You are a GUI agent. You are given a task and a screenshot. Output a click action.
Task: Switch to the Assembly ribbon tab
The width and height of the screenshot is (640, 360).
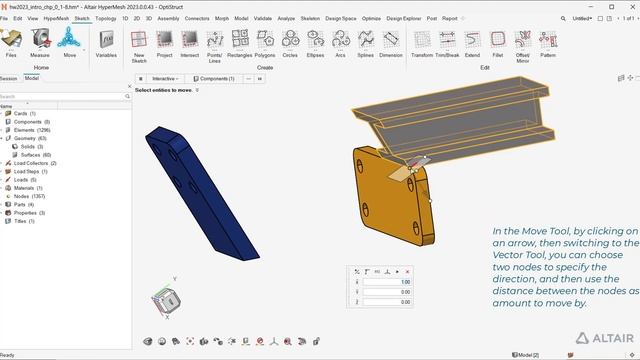pyautogui.click(x=168, y=18)
